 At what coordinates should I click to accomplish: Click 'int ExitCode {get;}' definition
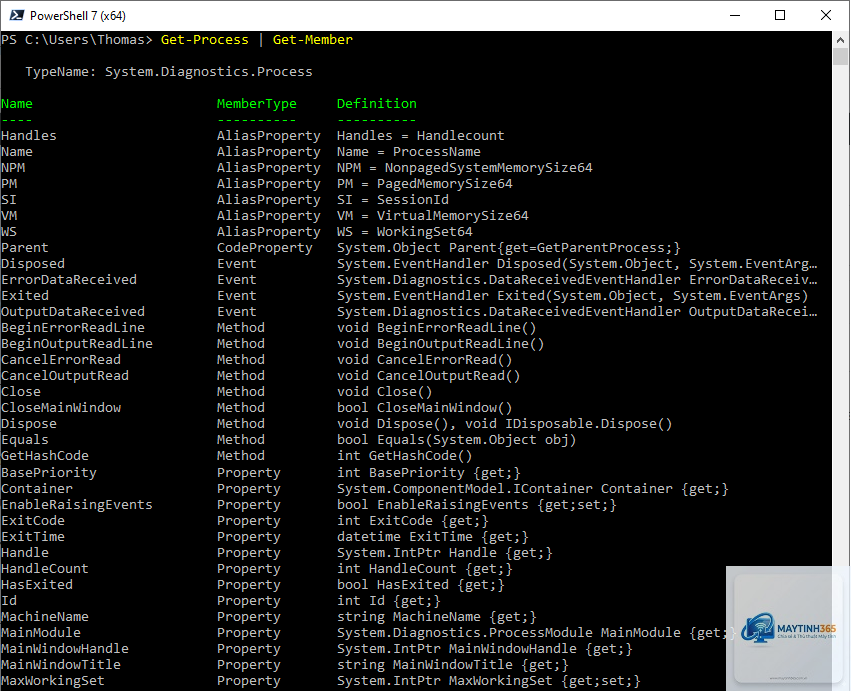pyautogui.click(x=412, y=521)
